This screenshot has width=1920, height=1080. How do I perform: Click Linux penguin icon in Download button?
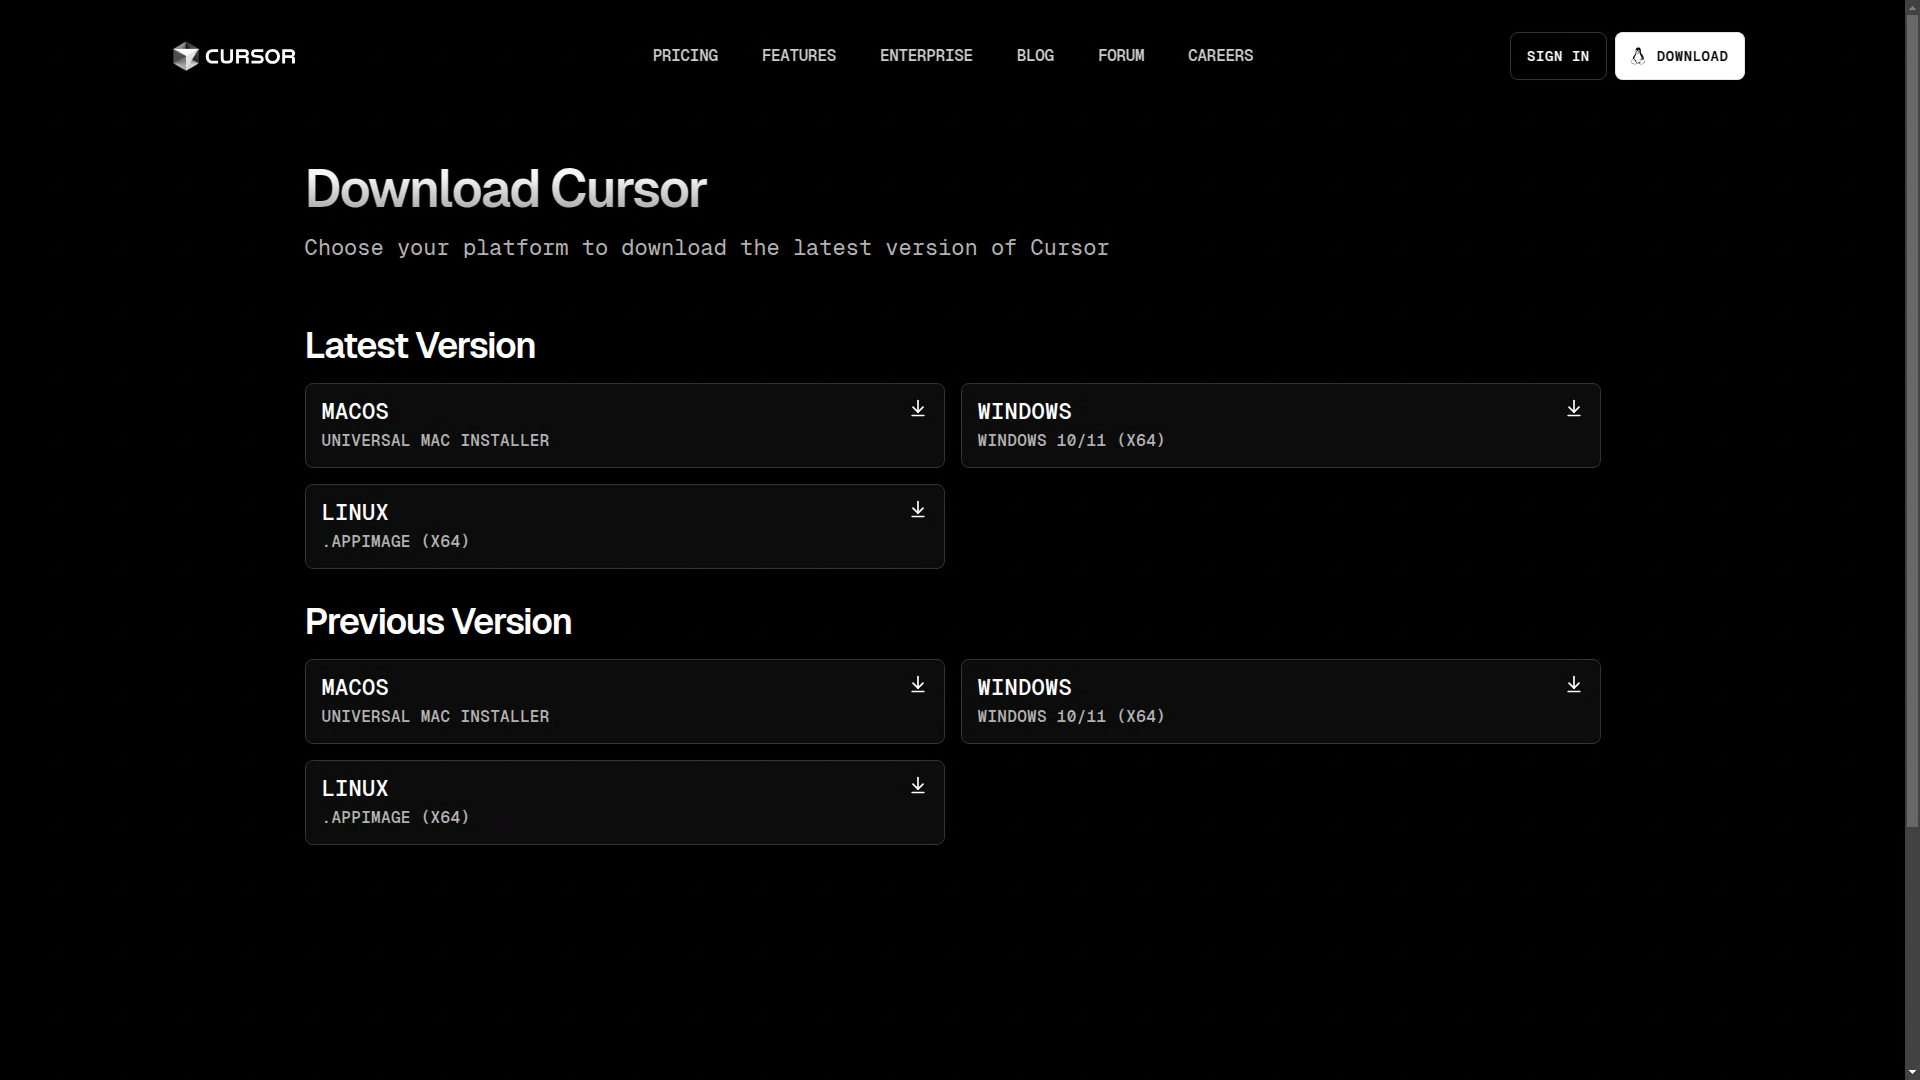(x=1638, y=56)
